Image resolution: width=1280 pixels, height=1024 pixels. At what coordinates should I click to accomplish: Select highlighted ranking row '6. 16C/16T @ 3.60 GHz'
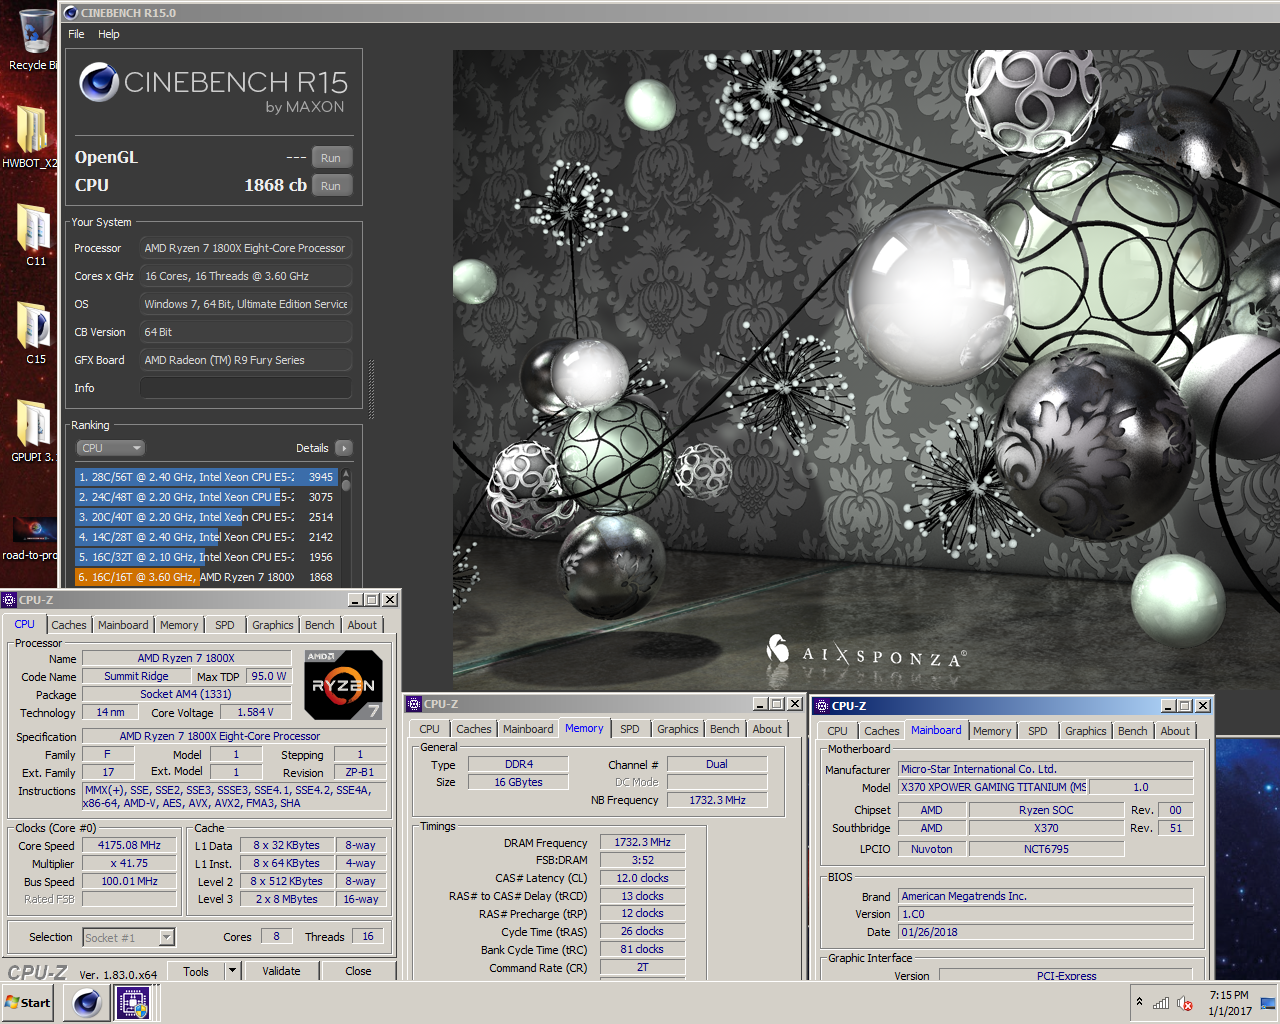(x=206, y=577)
